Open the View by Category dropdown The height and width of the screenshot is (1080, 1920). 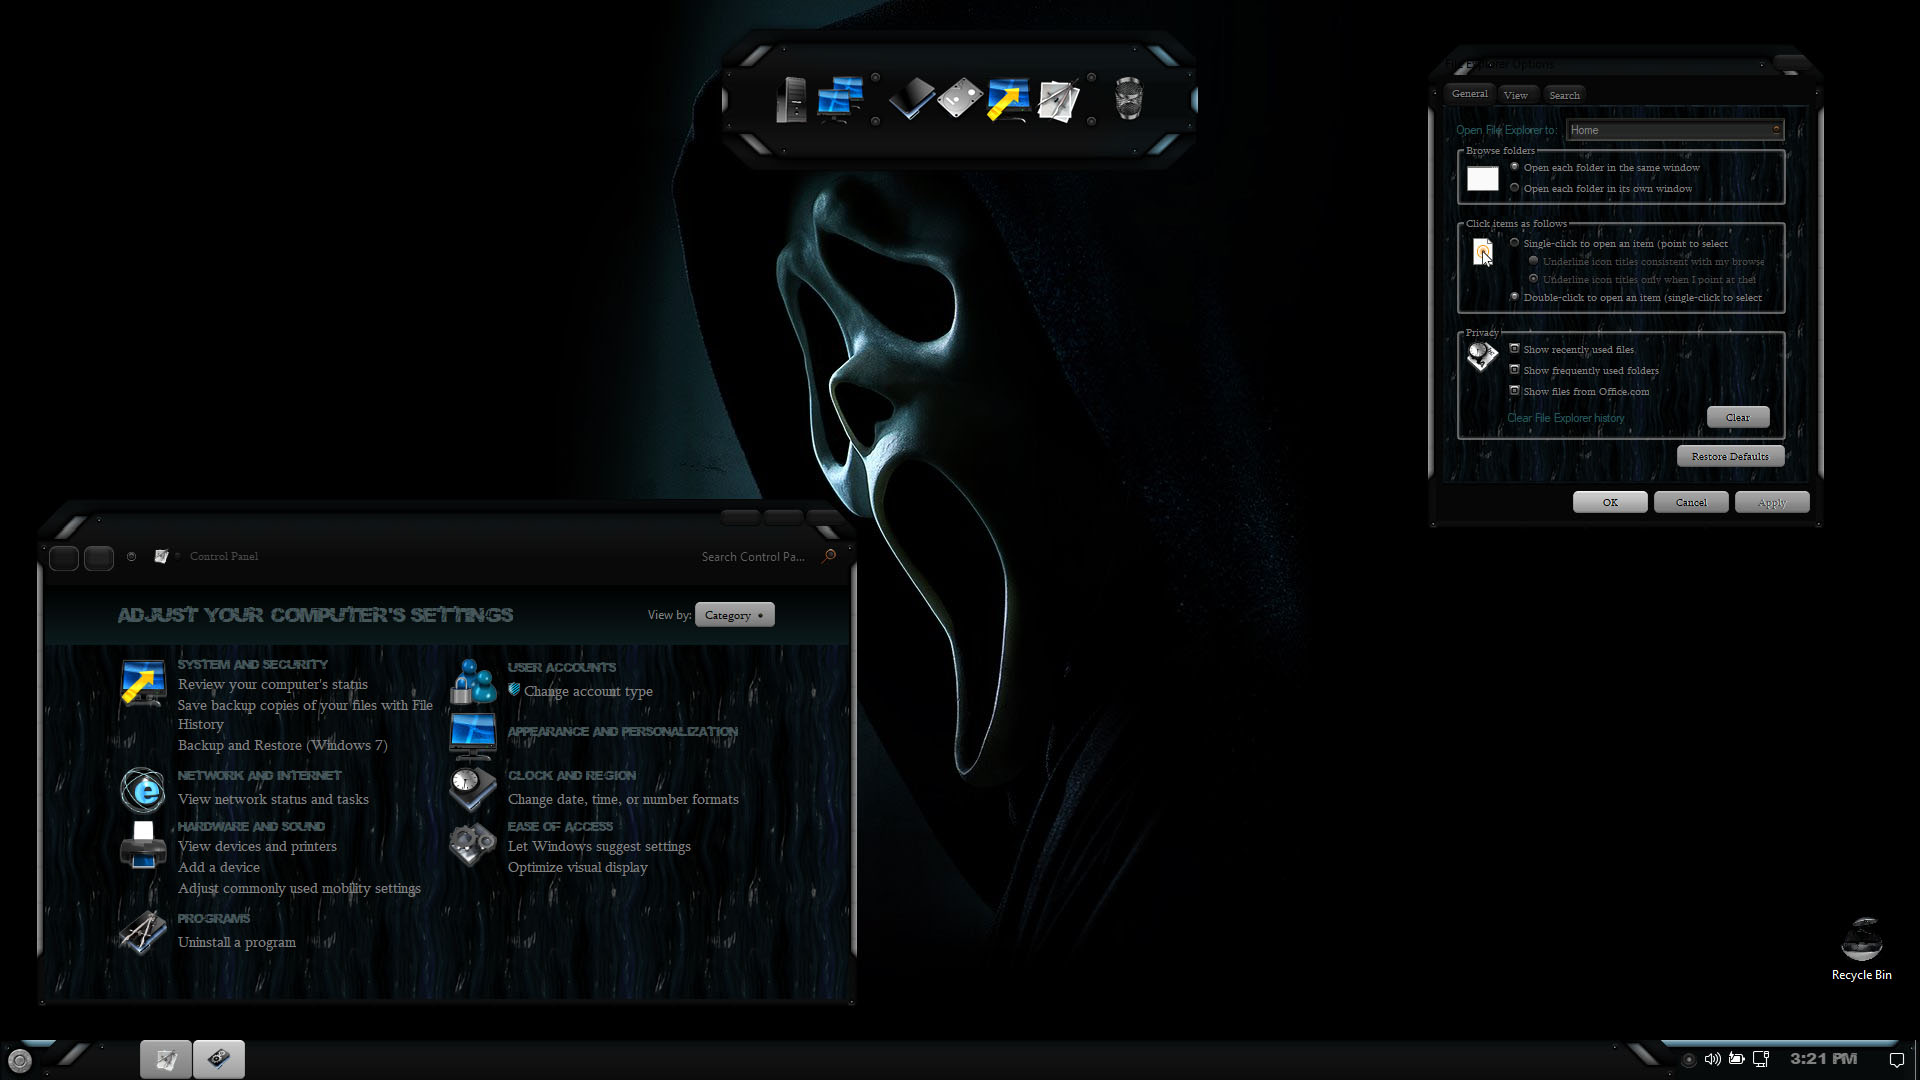[x=734, y=615]
